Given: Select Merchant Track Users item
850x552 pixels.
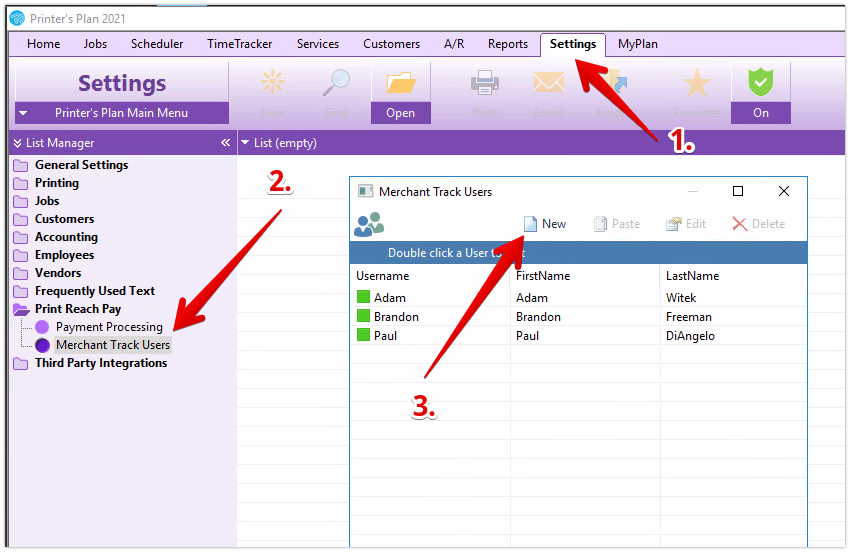Looking at the screenshot, I should [x=113, y=345].
